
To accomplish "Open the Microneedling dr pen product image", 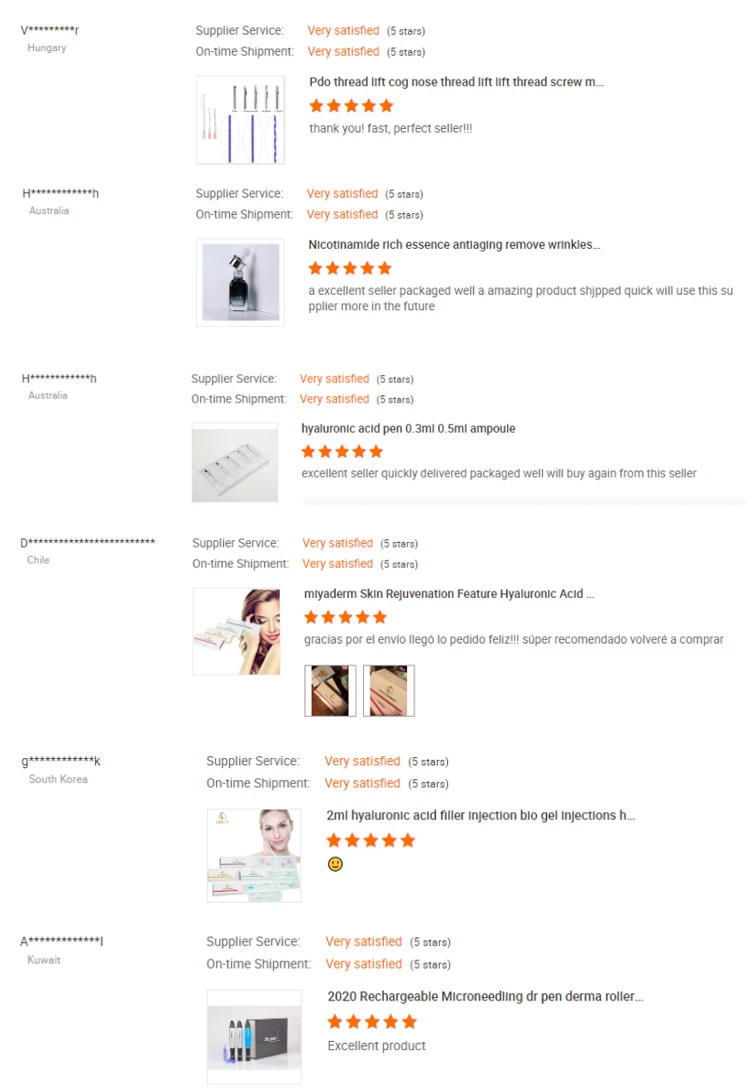I will click(x=254, y=1036).
